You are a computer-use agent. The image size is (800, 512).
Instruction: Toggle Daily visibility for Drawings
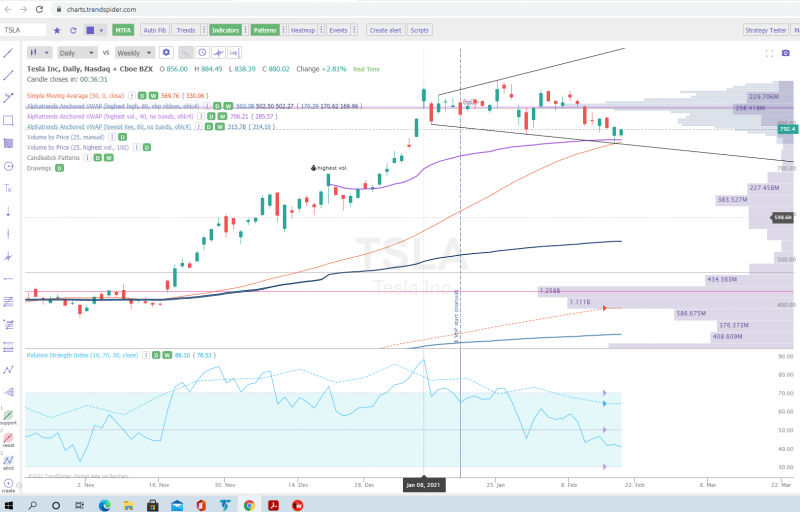pos(60,168)
